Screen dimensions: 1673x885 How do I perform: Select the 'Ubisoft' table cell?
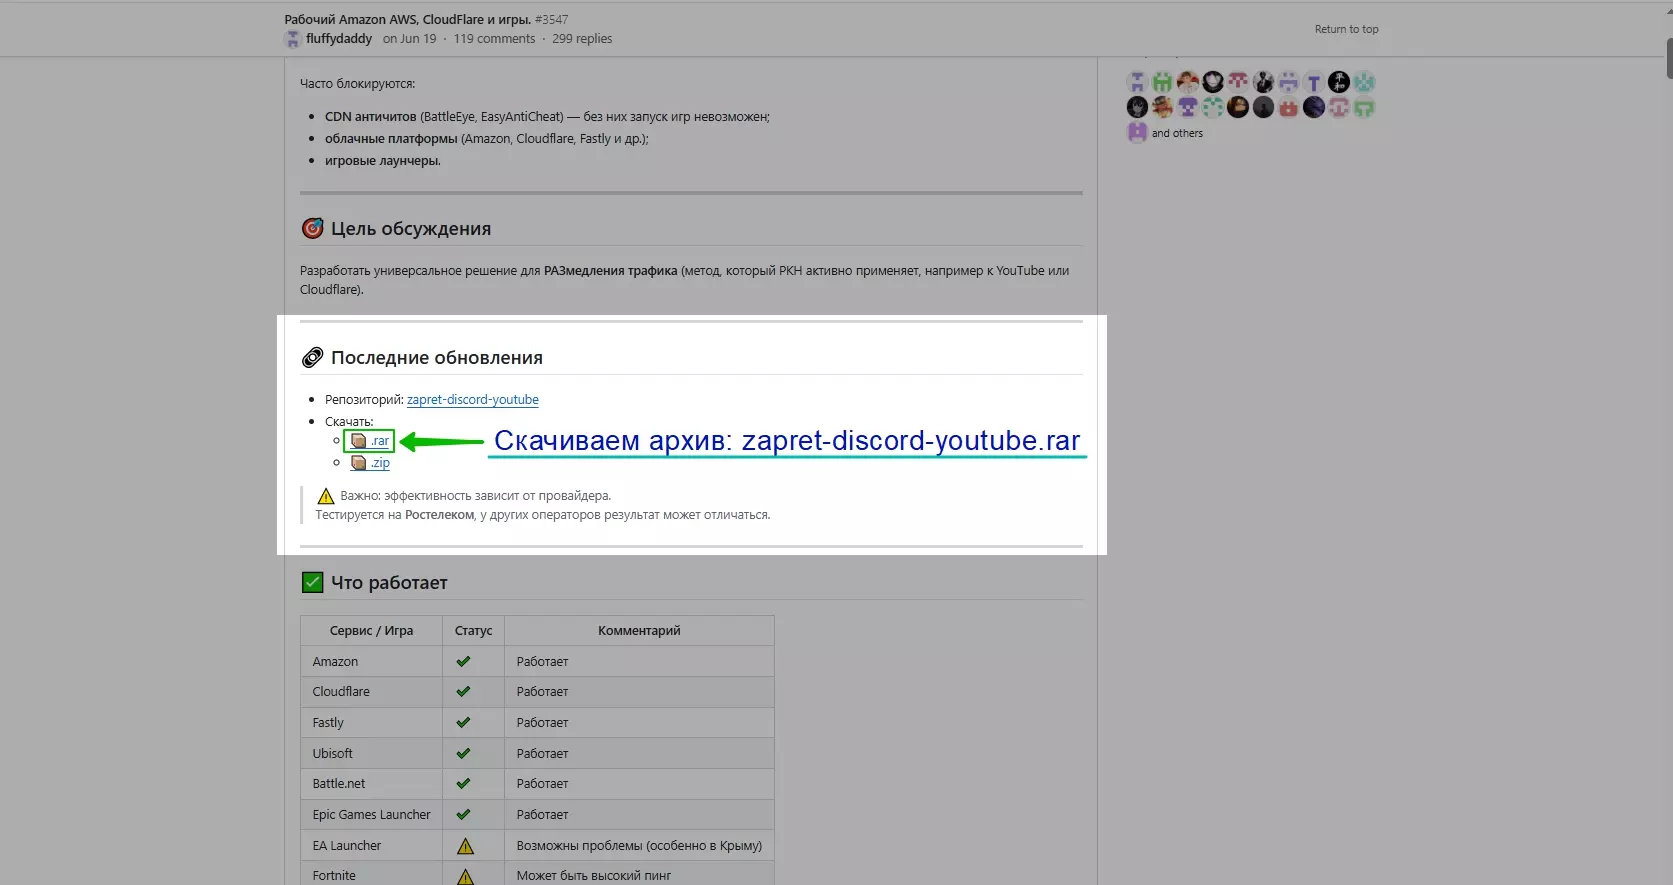tap(371, 754)
